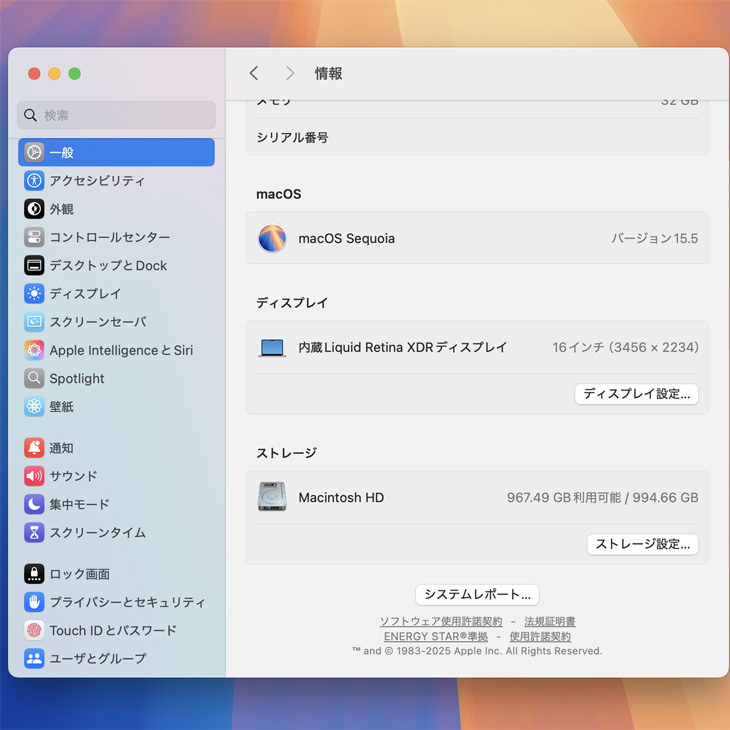Open ユーザとグループ people icon

[x=34, y=658]
